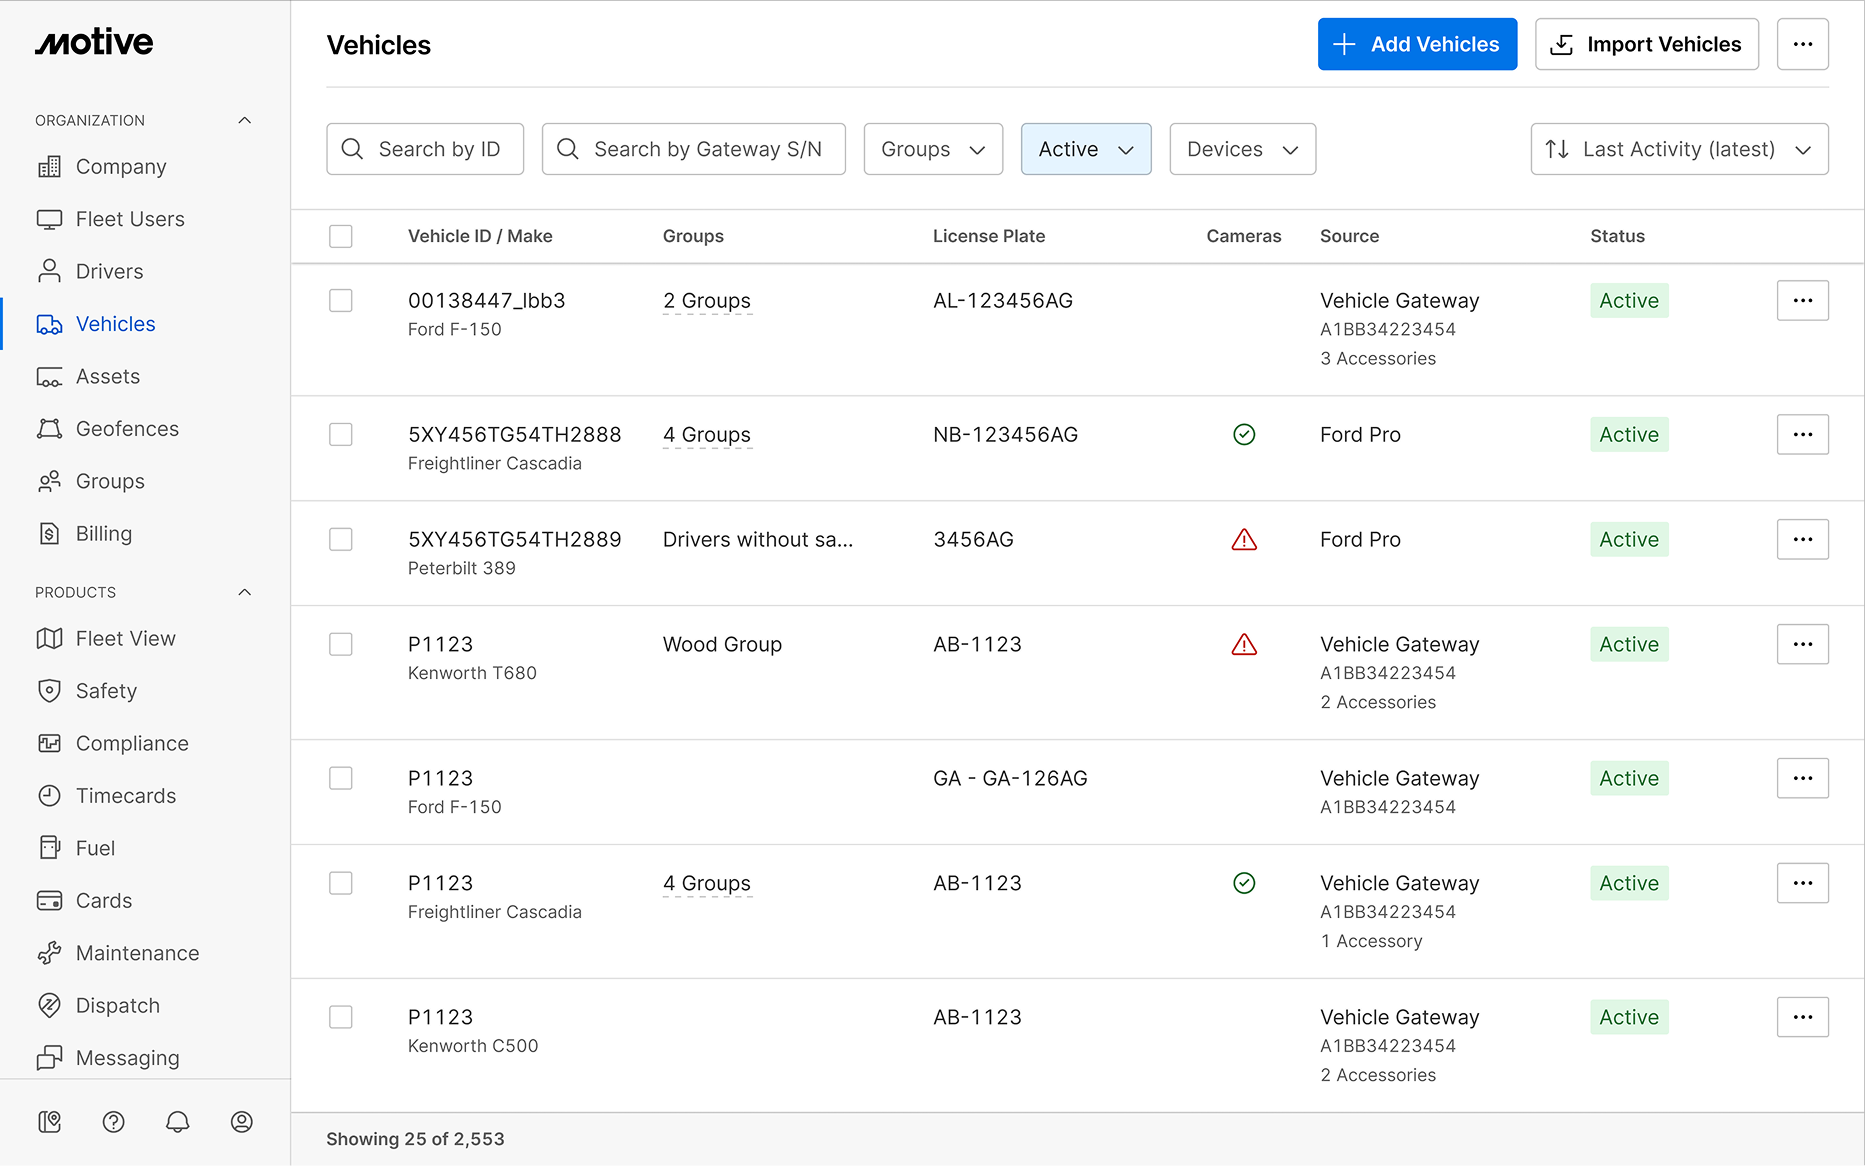Open row options for Peterbilt 389 vehicle
1865x1166 pixels.
pos(1803,539)
